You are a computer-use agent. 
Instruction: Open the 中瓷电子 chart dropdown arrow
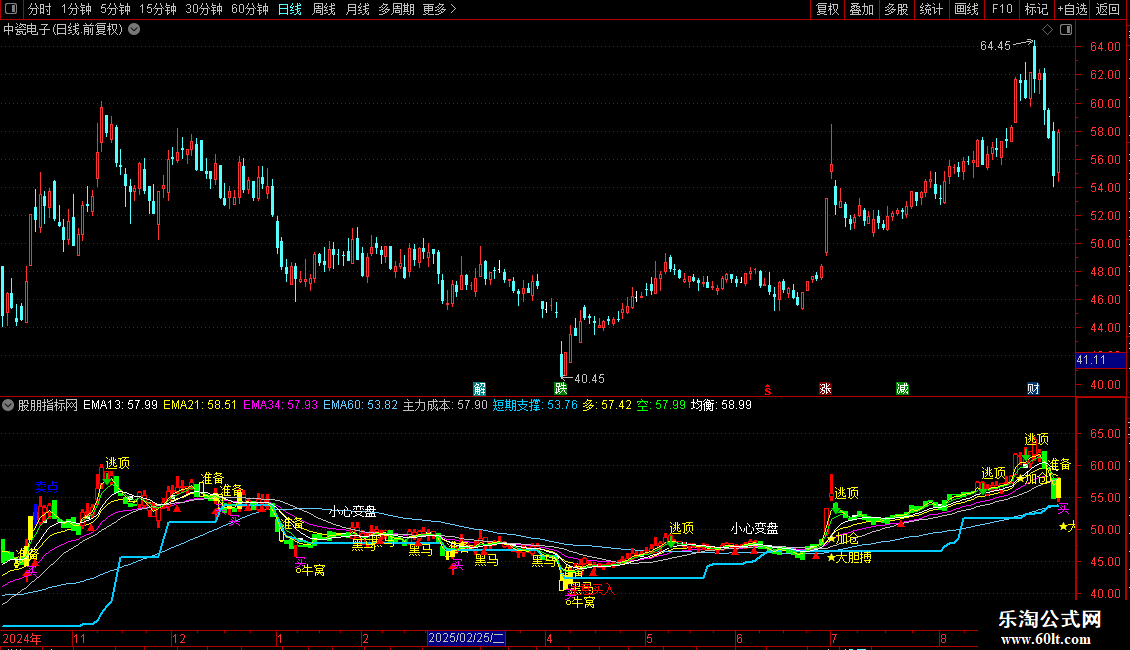coord(134,30)
